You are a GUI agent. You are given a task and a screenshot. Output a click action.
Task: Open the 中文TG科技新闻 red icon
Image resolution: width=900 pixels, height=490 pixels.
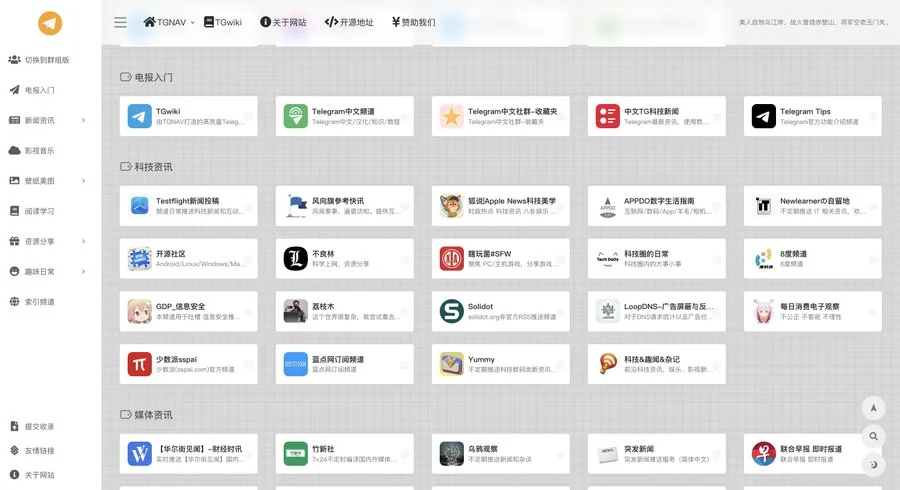point(608,116)
